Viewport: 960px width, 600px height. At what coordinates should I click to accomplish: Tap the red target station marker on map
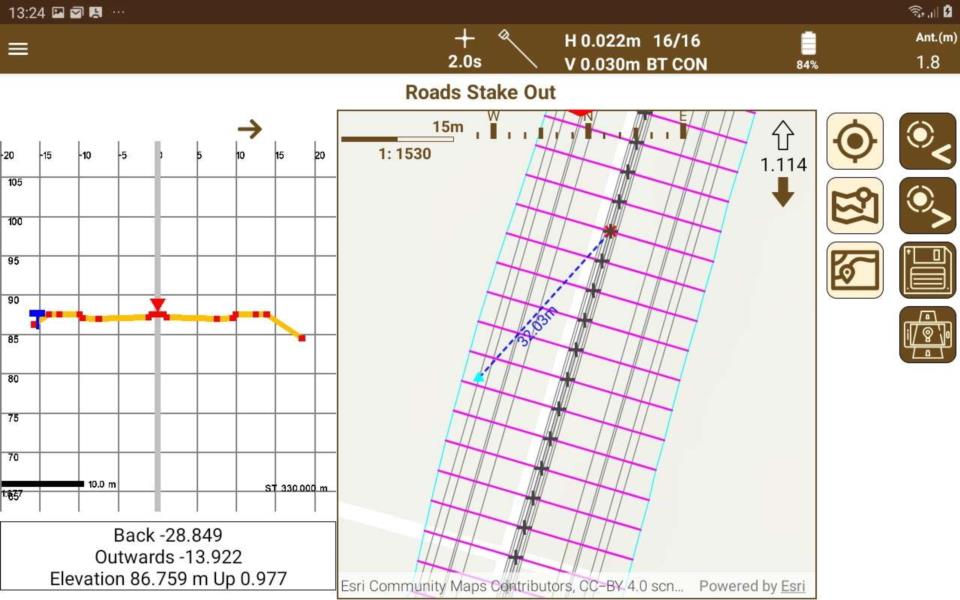(610, 231)
